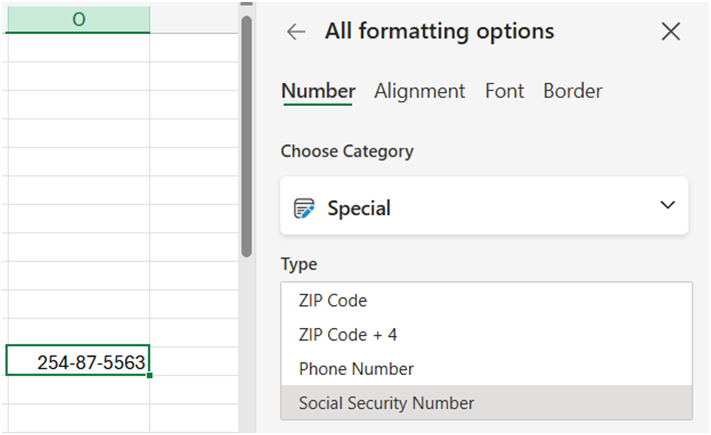The width and height of the screenshot is (711, 435).
Task: Close the All formatting options pane
Action: (671, 31)
